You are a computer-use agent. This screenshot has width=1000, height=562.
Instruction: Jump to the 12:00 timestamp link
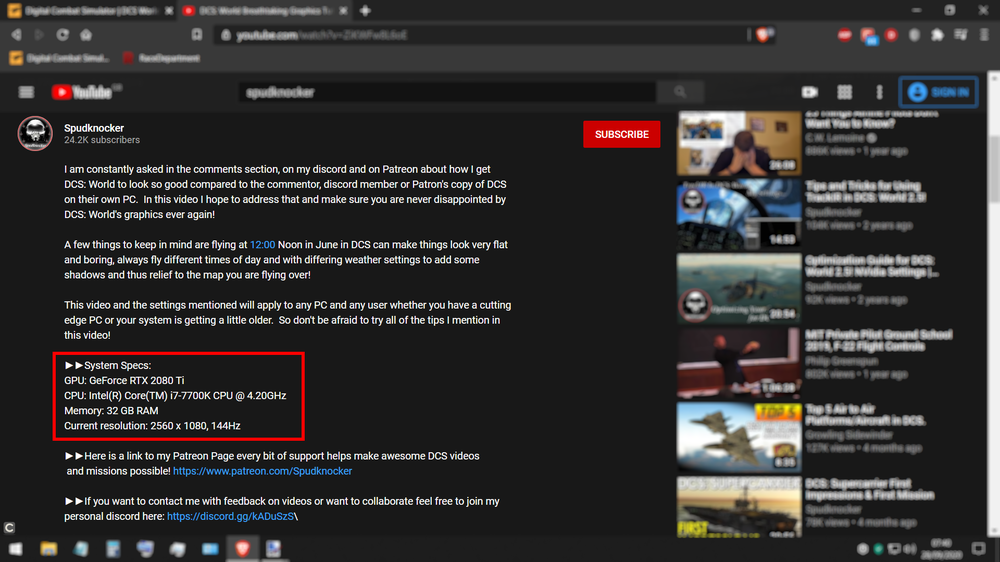coord(262,245)
